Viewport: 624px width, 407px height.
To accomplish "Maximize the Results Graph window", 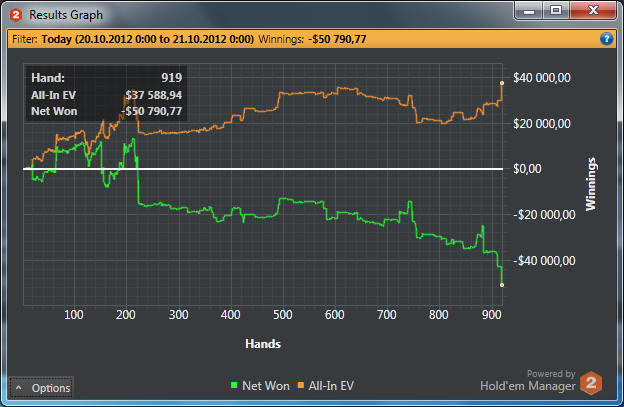I will click(556, 10).
